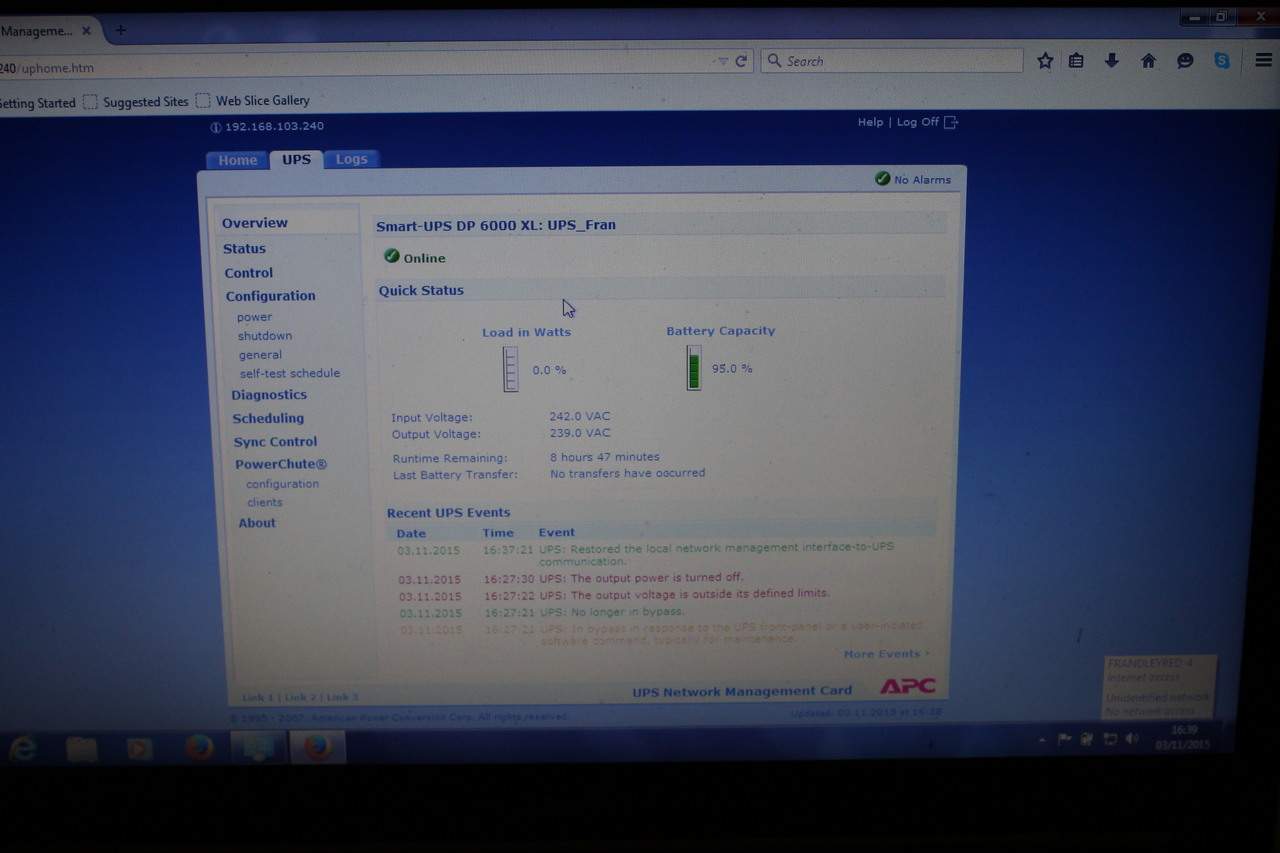Click Link 3 in the footer

pyautogui.click(x=341, y=697)
